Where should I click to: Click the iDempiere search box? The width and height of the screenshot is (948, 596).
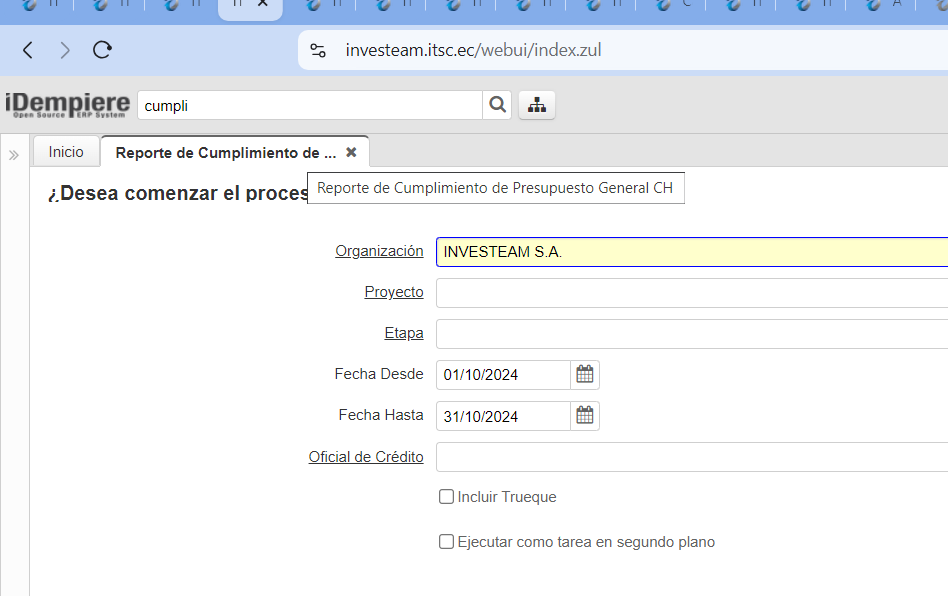coord(310,105)
